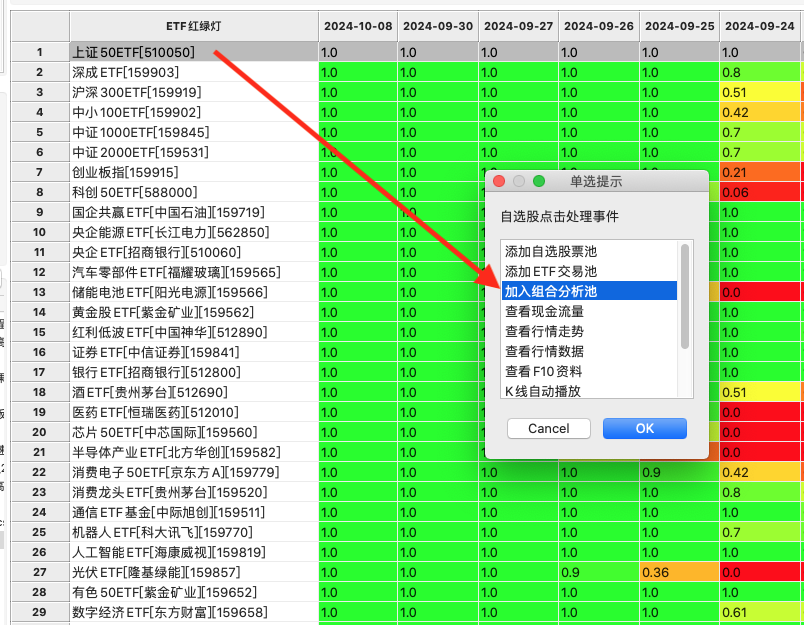Close the 单选提示 dialog with red button
The height and width of the screenshot is (625, 804).
click(x=498, y=181)
